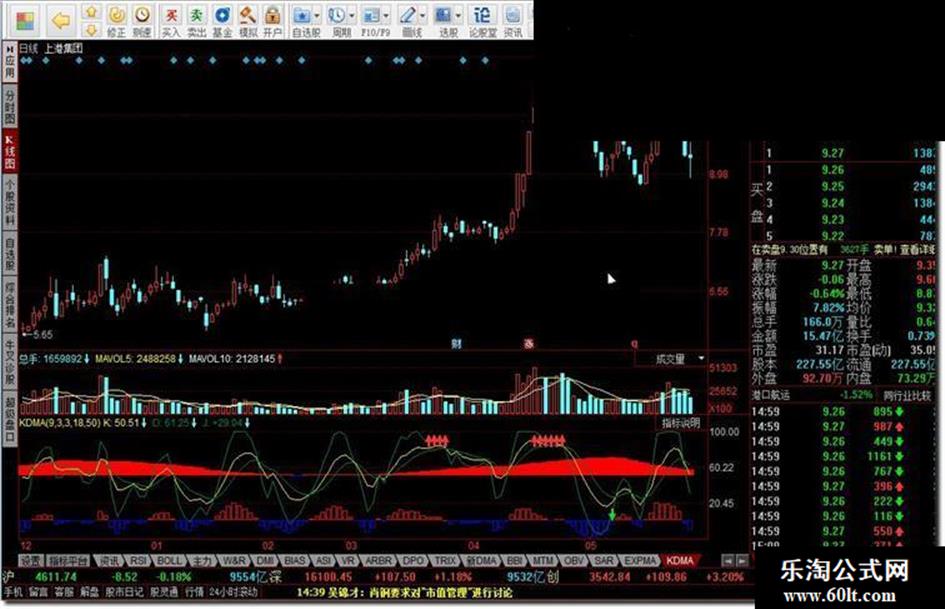
Task: Open the 资讯 news toolbar icon
Action: click(513, 21)
